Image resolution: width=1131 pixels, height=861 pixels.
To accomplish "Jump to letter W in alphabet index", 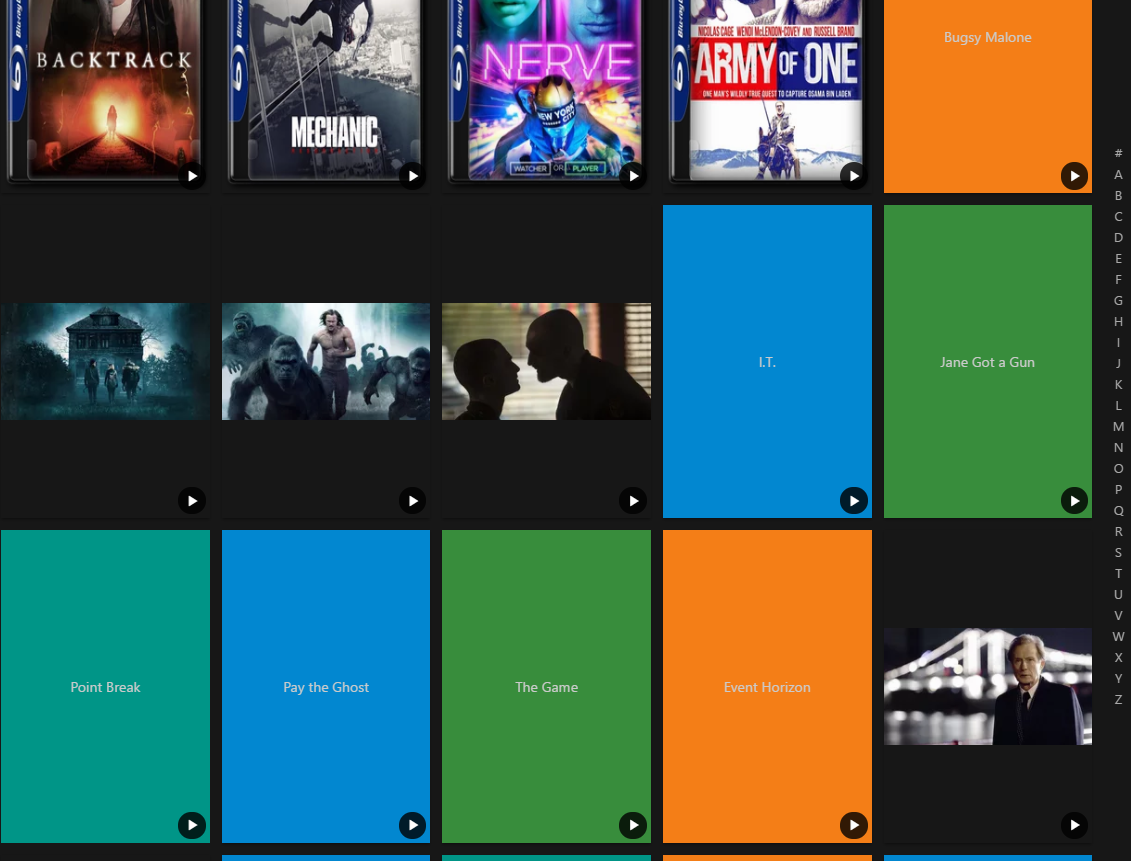I will (x=1118, y=636).
